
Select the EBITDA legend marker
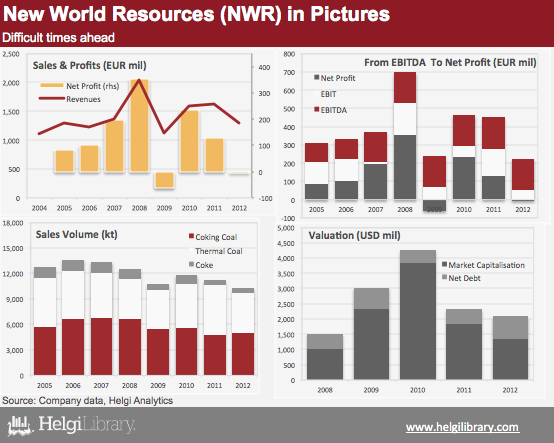317,110
